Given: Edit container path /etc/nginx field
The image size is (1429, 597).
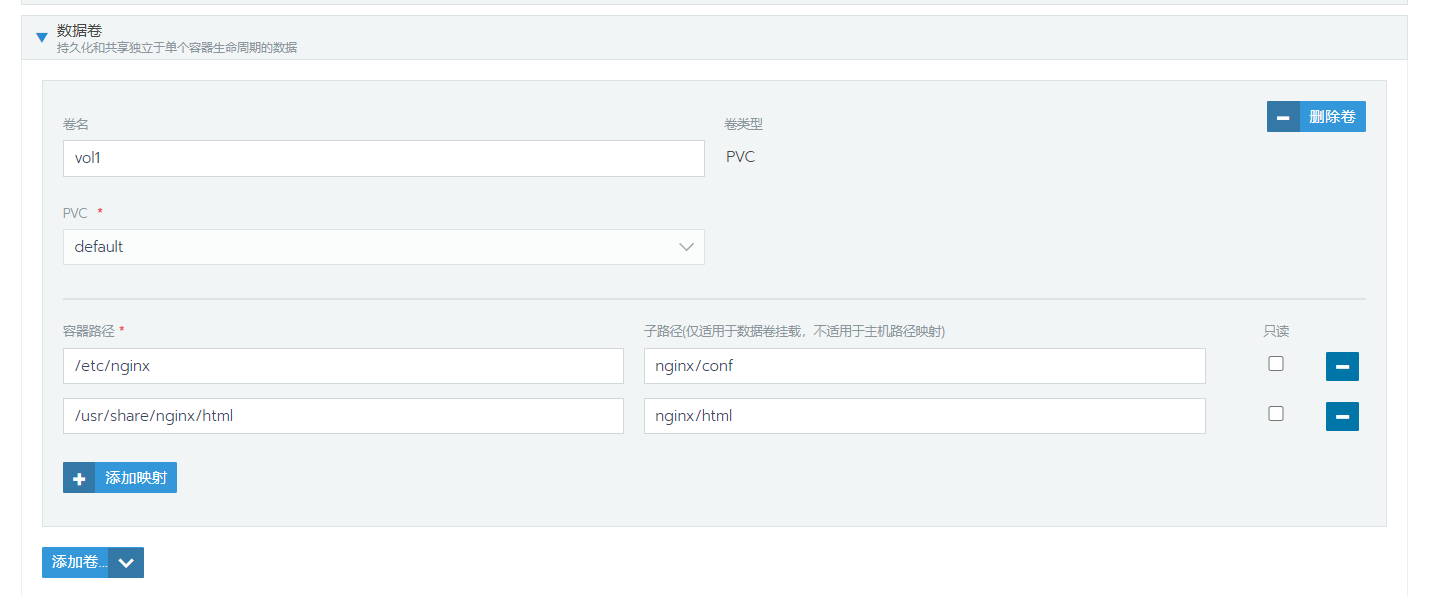Looking at the screenshot, I should (343, 366).
